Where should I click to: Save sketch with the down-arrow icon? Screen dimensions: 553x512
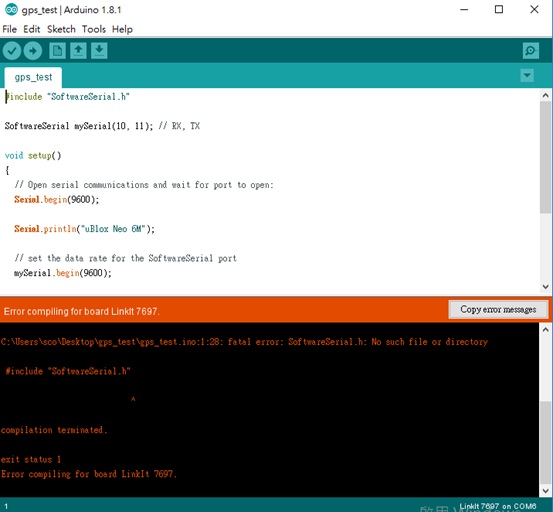[x=99, y=51]
